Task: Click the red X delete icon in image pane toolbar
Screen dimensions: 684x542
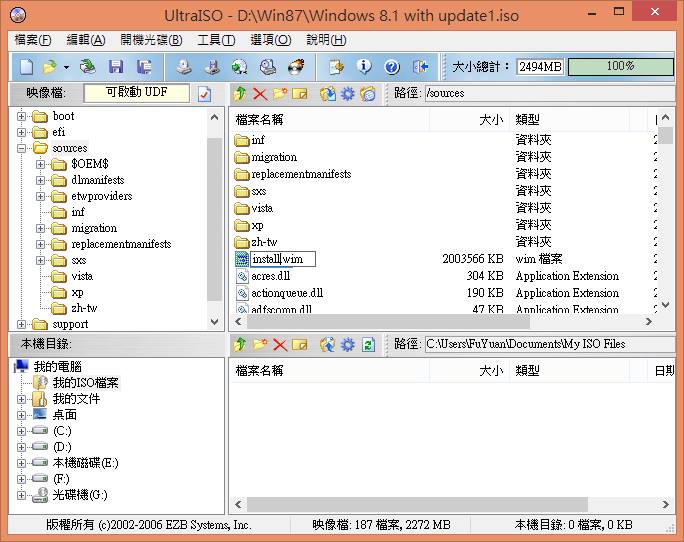Action: (x=260, y=94)
